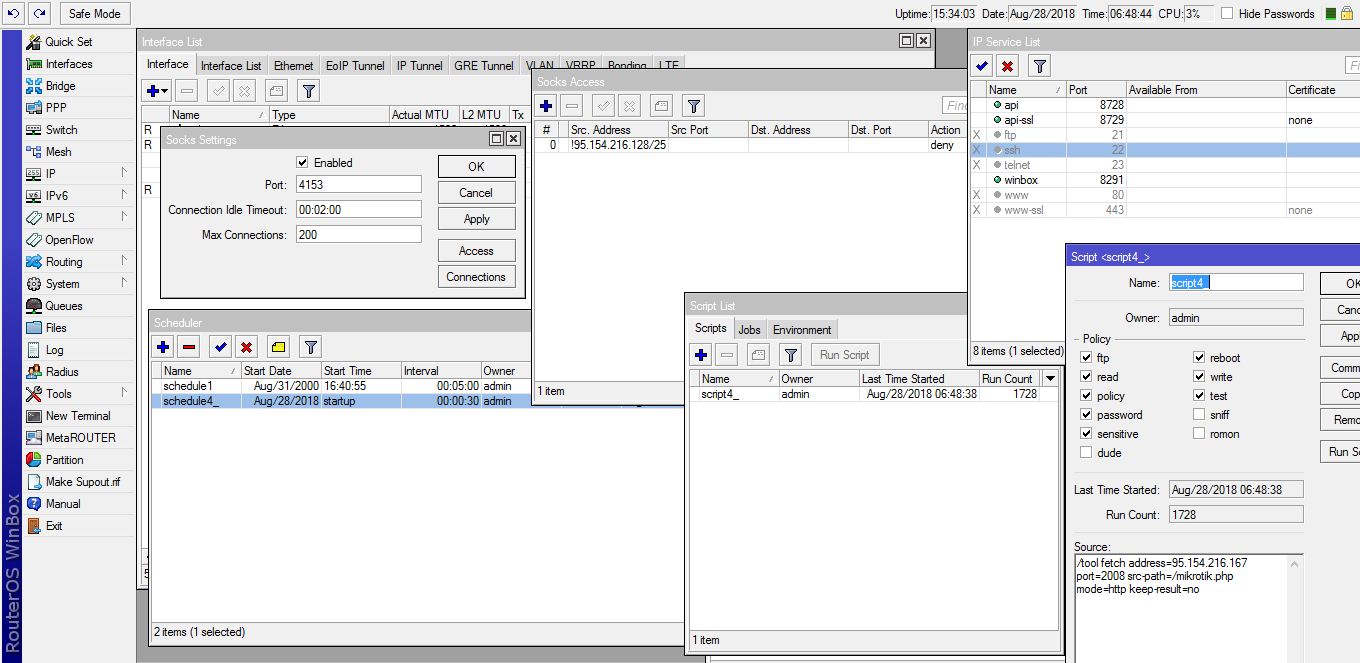Open the column dropdown in Script List
Screen dimensions: 1360x663
pos(1049,379)
